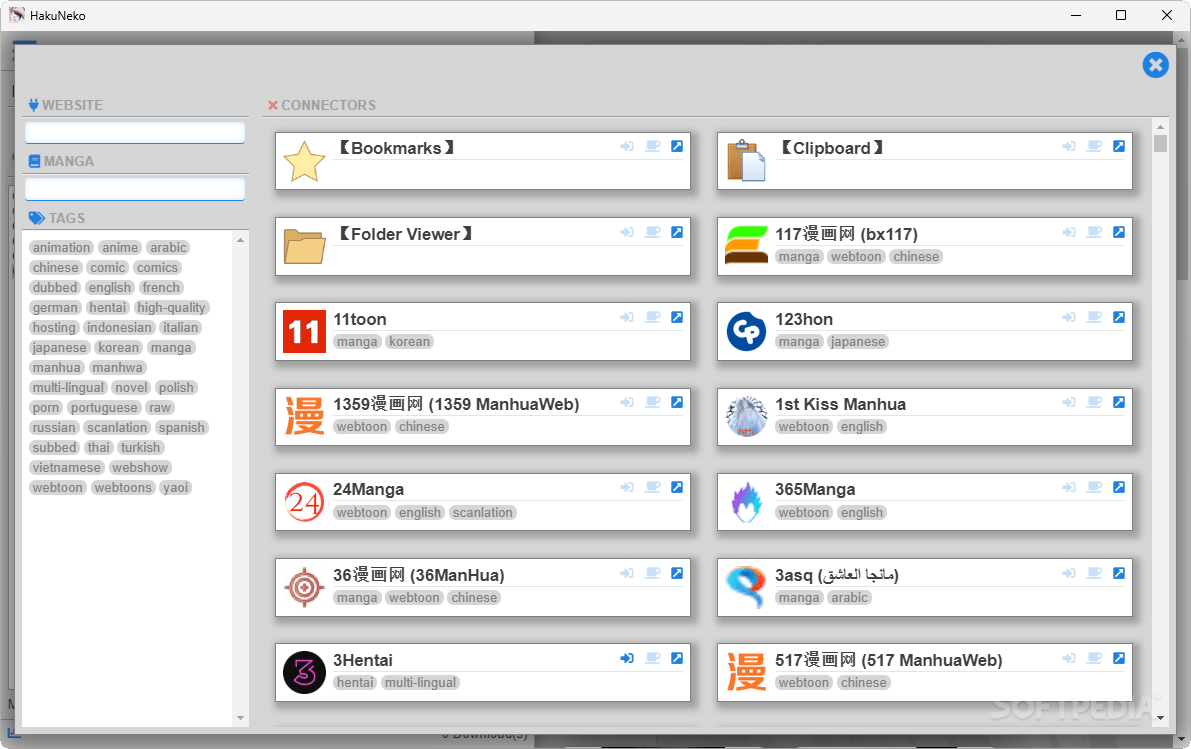Click the Manga filter input field
The width and height of the screenshot is (1191, 749).
coord(134,189)
